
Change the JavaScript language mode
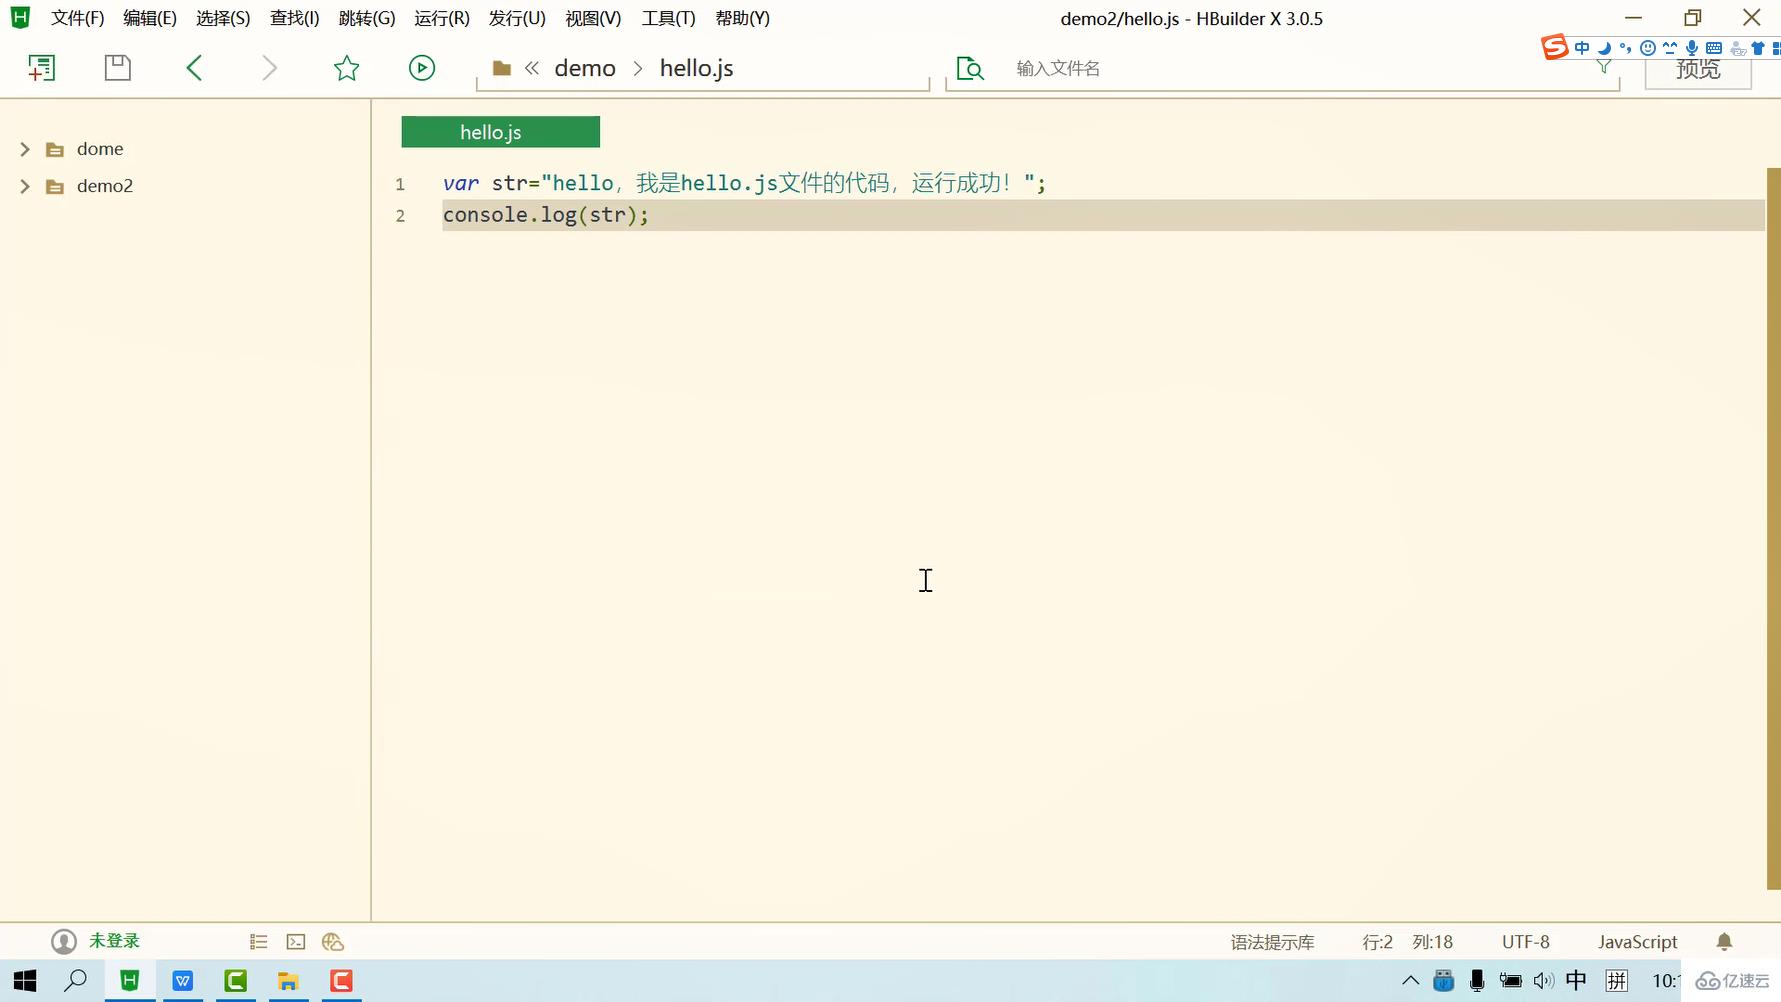point(1637,942)
